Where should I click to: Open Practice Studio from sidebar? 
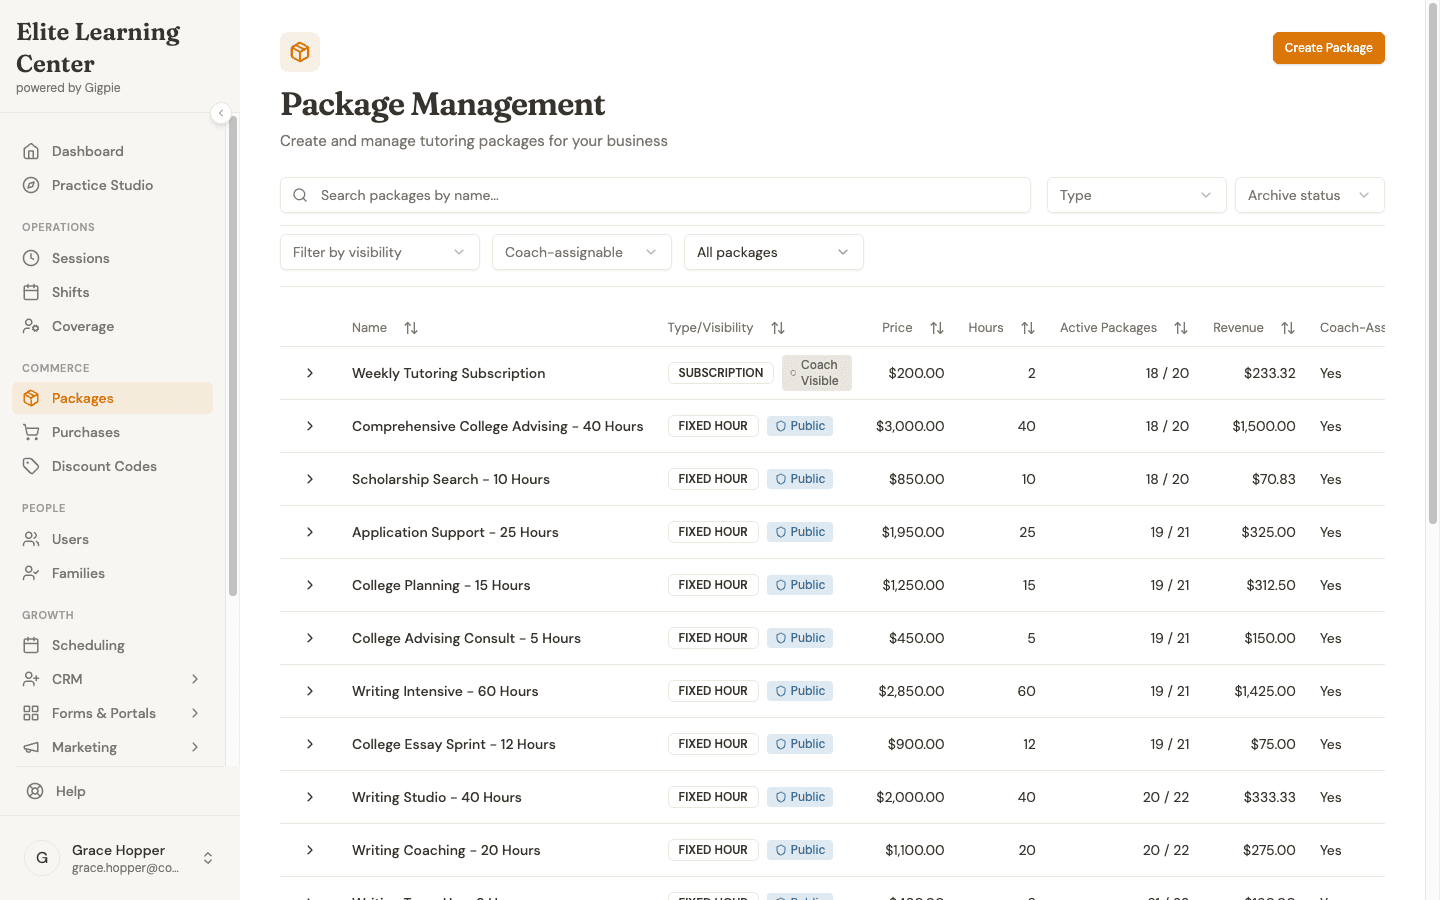[112, 185]
